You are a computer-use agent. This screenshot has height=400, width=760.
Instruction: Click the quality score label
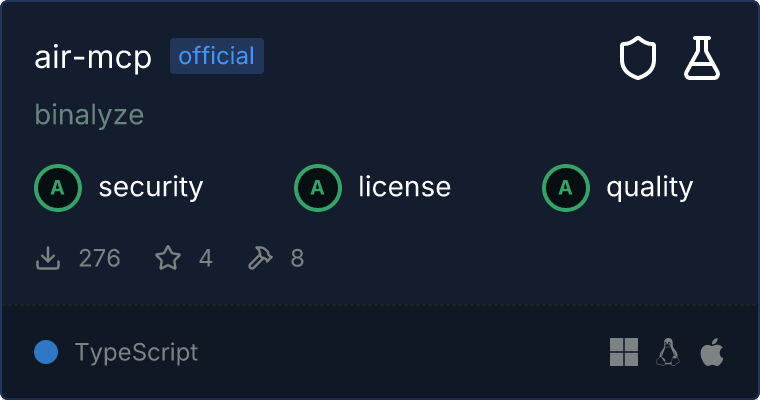[649, 188]
